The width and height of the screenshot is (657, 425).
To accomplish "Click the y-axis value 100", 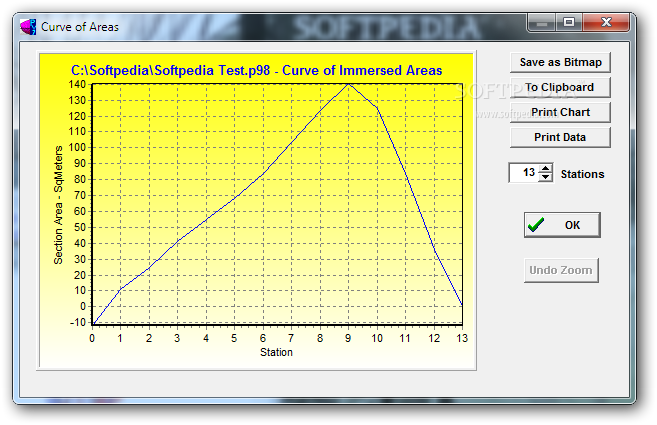I will coord(77,148).
